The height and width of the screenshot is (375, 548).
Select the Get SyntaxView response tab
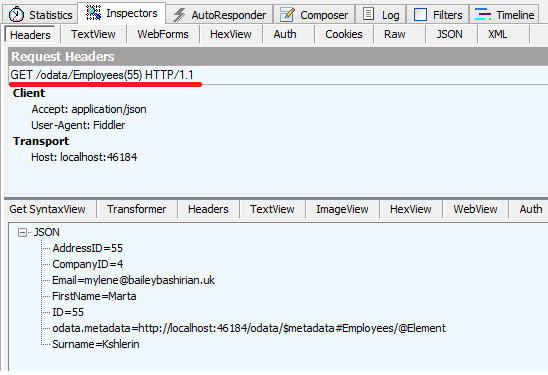click(48, 209)
